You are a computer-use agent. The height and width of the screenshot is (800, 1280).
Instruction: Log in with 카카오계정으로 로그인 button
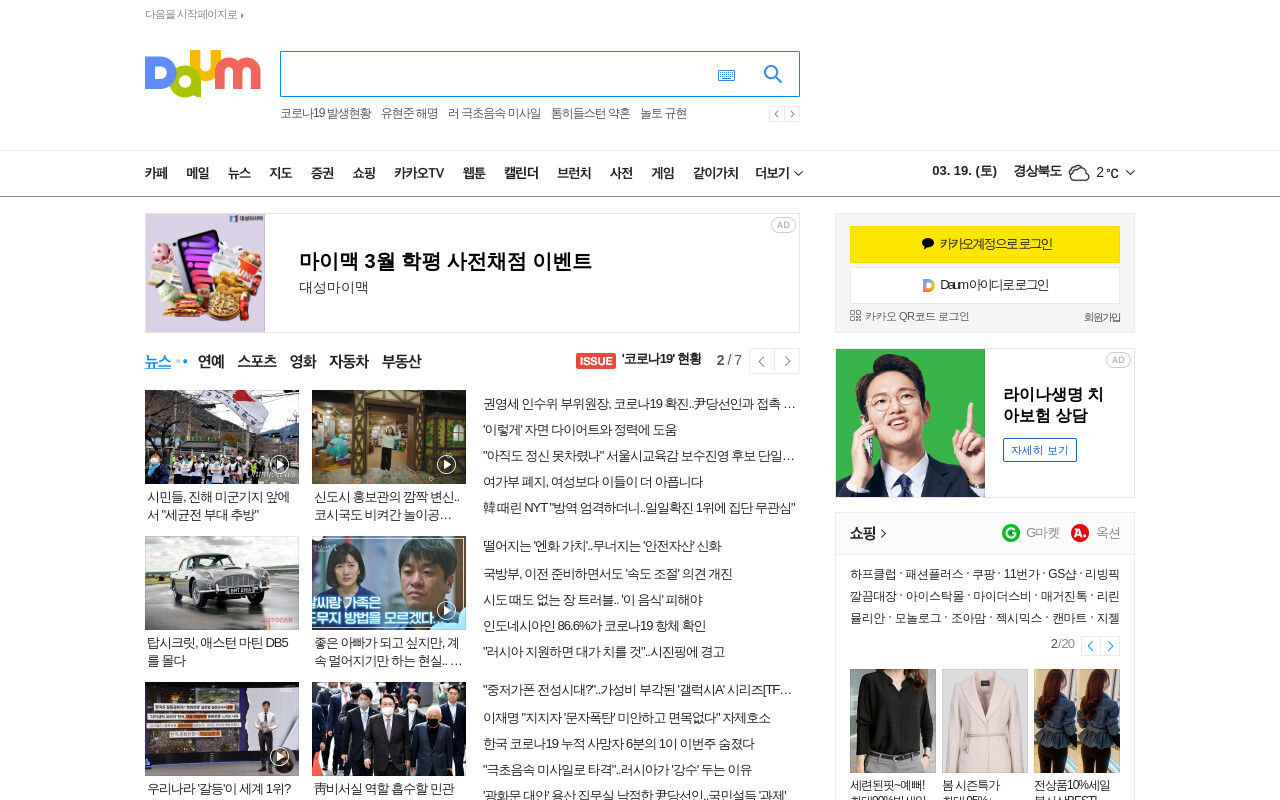coord(985,244)
